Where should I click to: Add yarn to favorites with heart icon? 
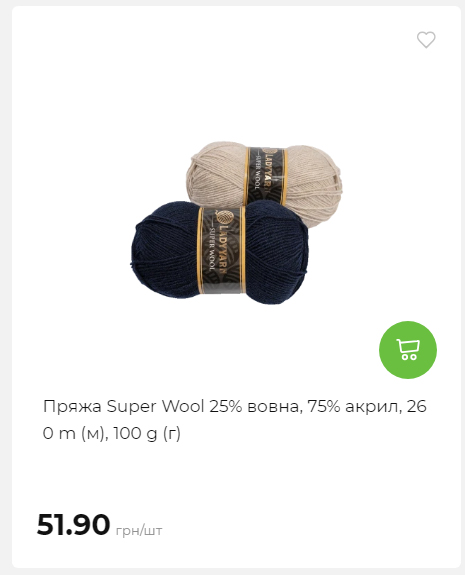point(426,40)
